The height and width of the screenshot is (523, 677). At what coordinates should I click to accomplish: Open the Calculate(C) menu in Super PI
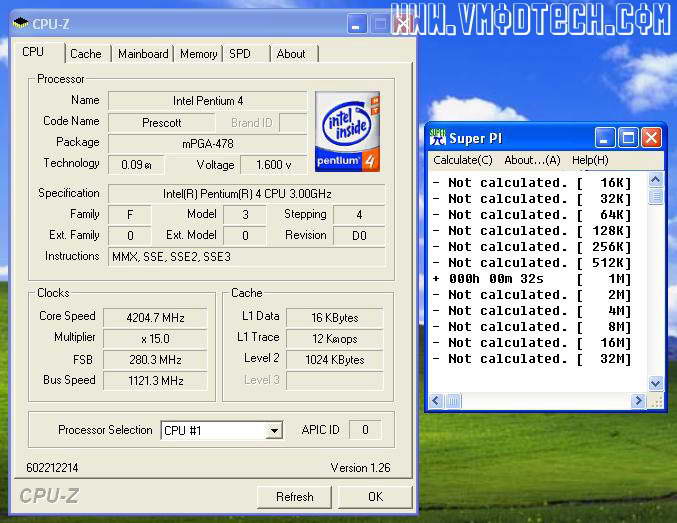462,160
